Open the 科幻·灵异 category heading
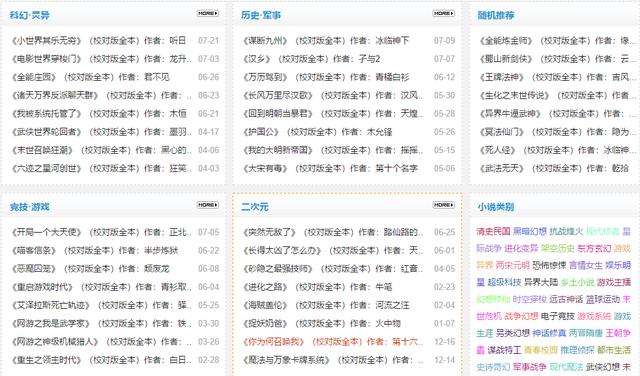The height and width of the screenshot is (376, 640). [x=30, y=16]
